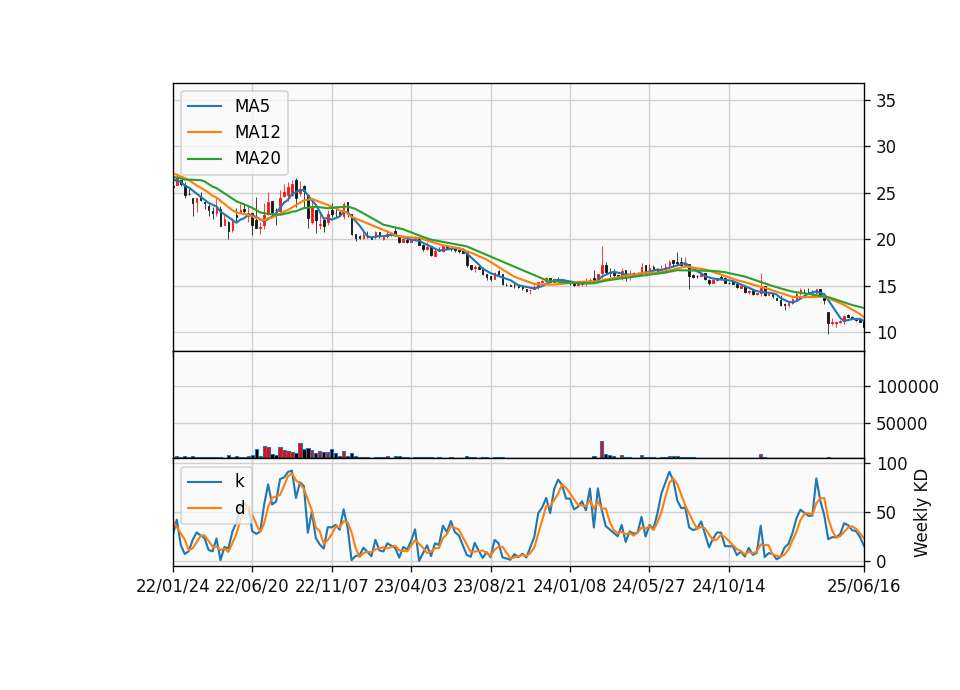The height and width of the screenshot is (690, 960).
Task: Click the KD axis value 50
Action: (x=887, y=513)
